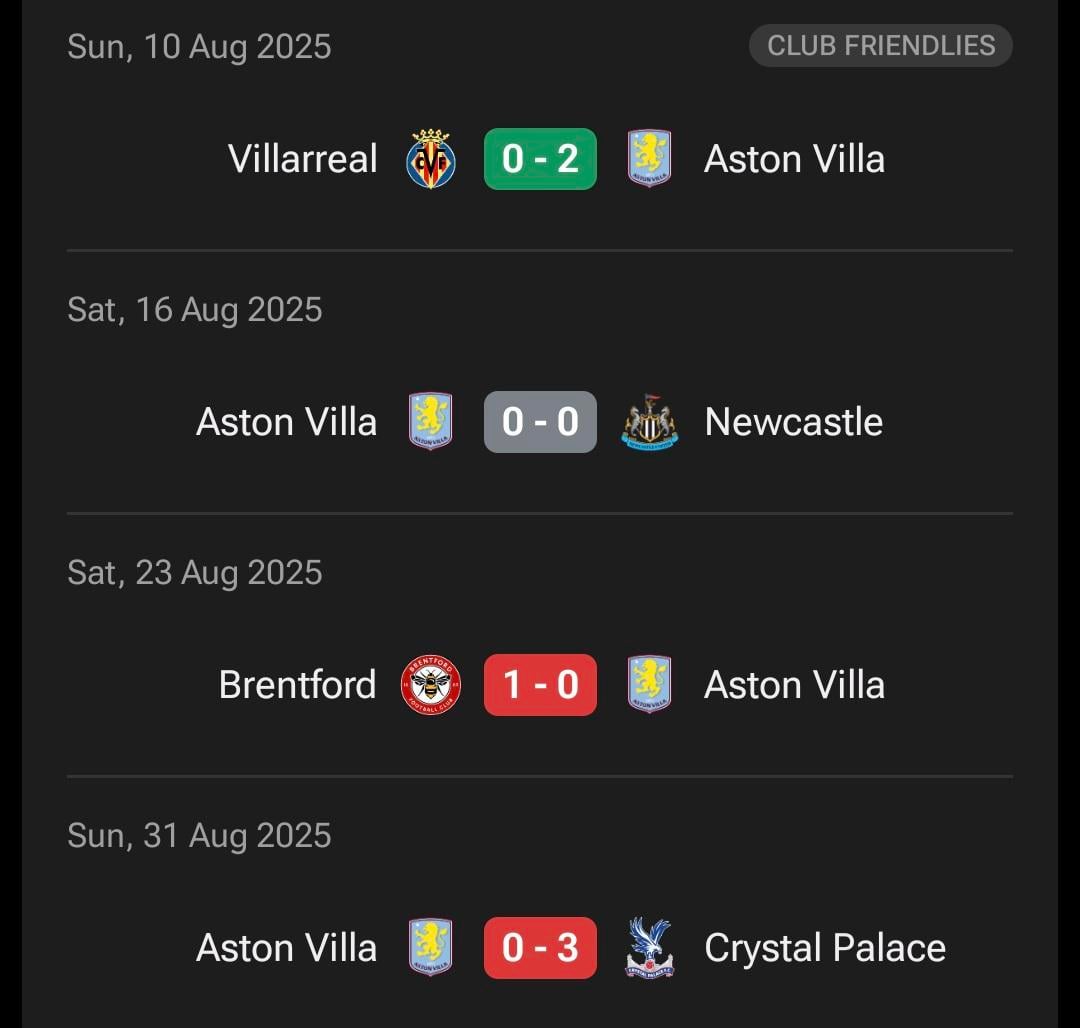The width and height of the screenshot is (1080, 1028).
Task: Tap the Newcastle team name
Action: [794, 422]
